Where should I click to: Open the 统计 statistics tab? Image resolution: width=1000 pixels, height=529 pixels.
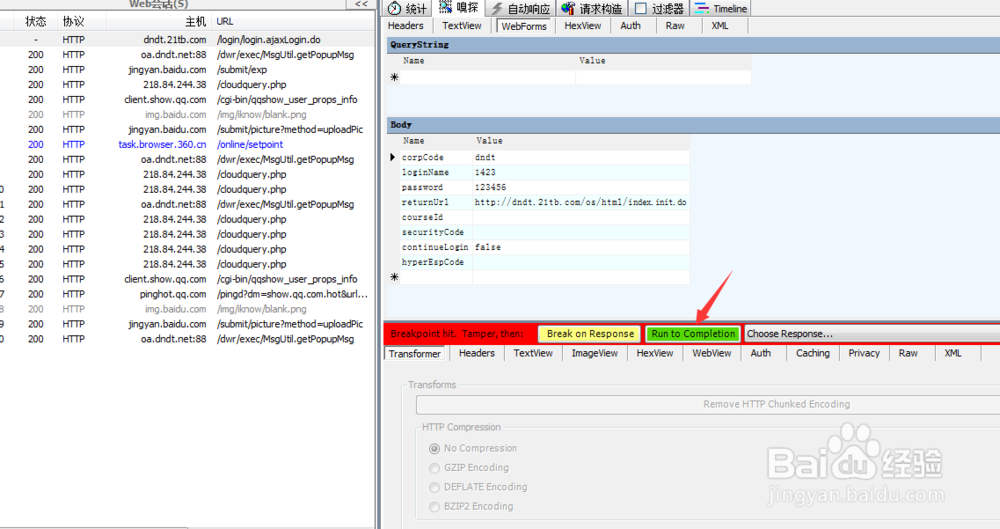tap(408, 8)
